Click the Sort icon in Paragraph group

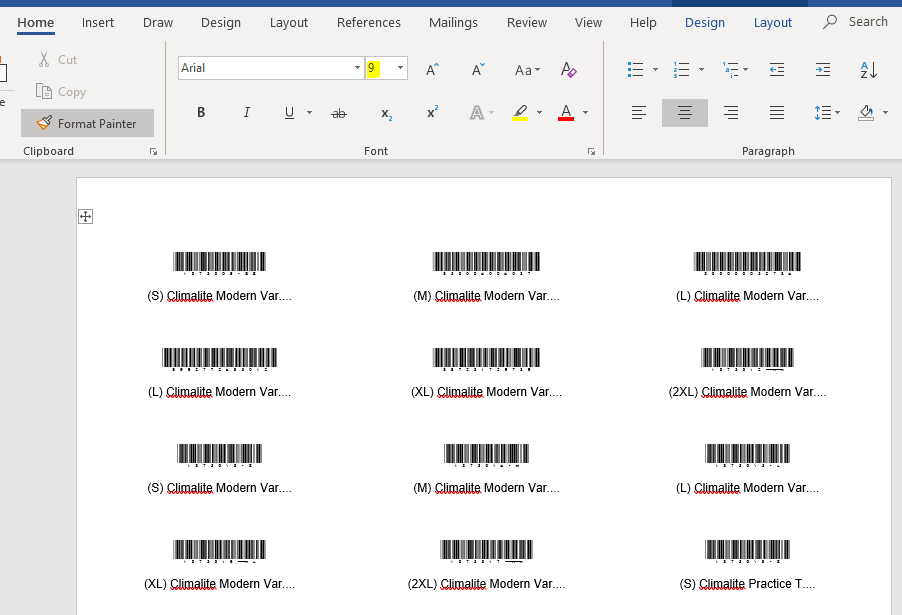coord(868,69)
